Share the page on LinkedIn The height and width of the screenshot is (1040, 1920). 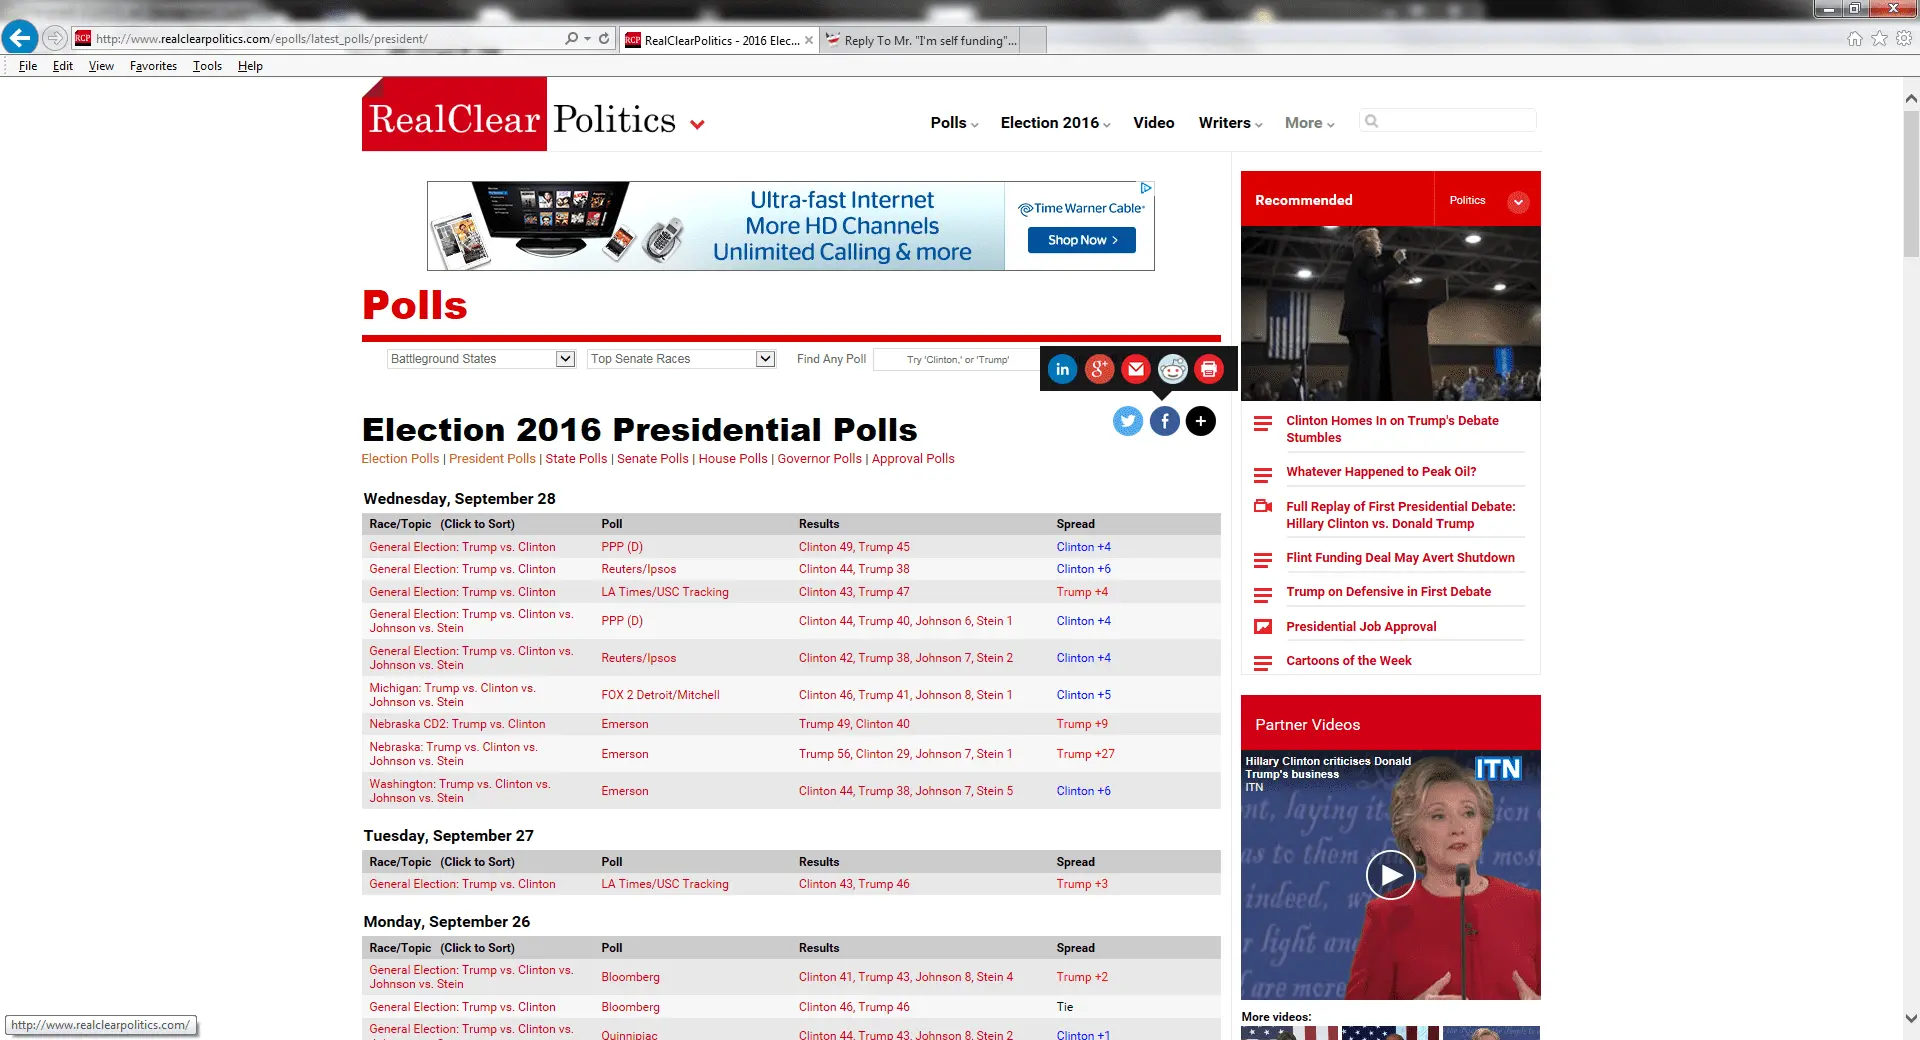[x=1063, y=369]
